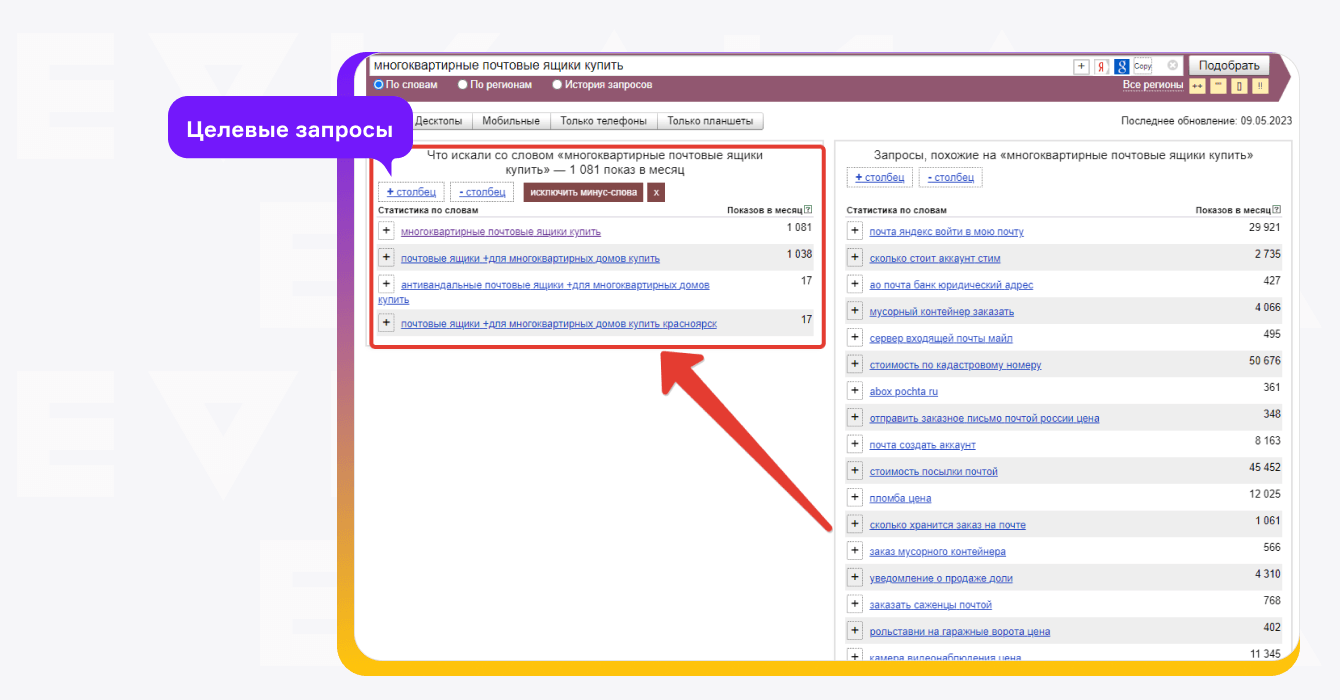Click the red Yandex 'Я' search icon
The image size is (1340, 700).
(x=1101, y=66)
